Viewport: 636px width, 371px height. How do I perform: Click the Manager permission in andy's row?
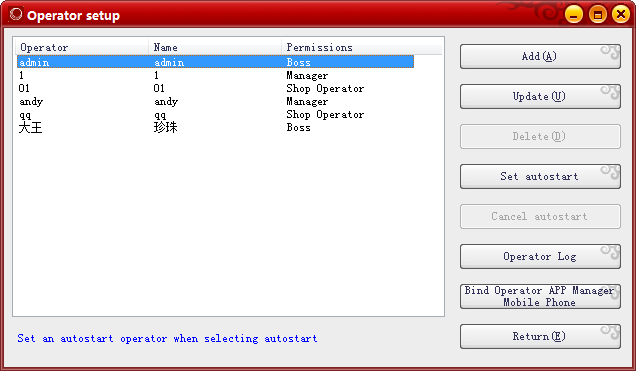[x=307, y=101]
